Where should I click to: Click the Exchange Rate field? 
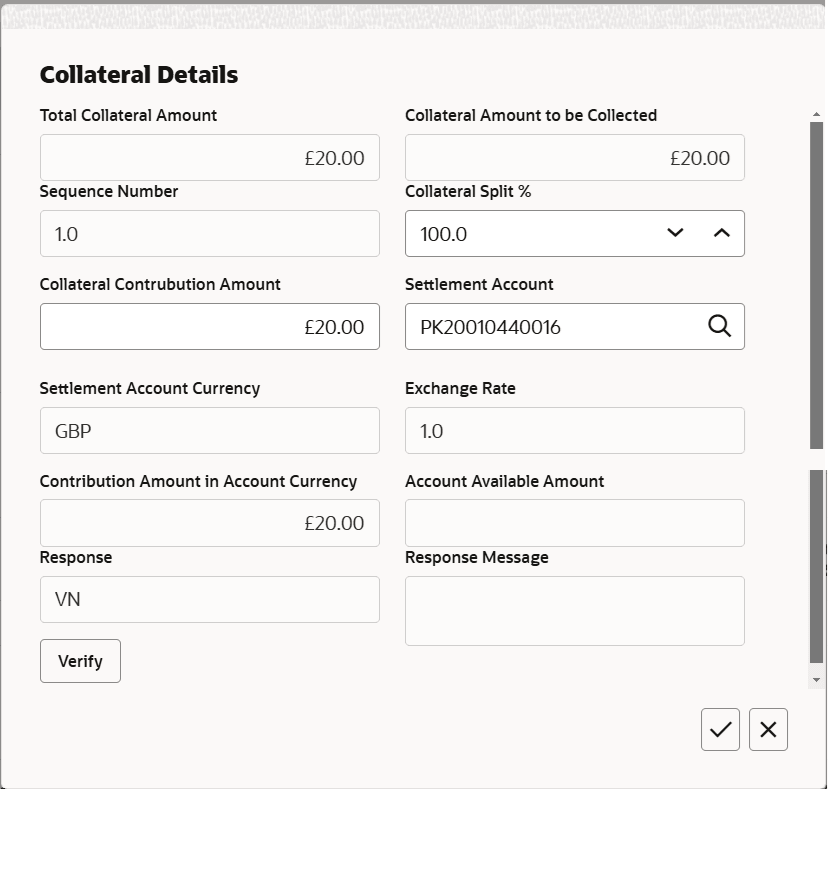click(x=574, y=431)
